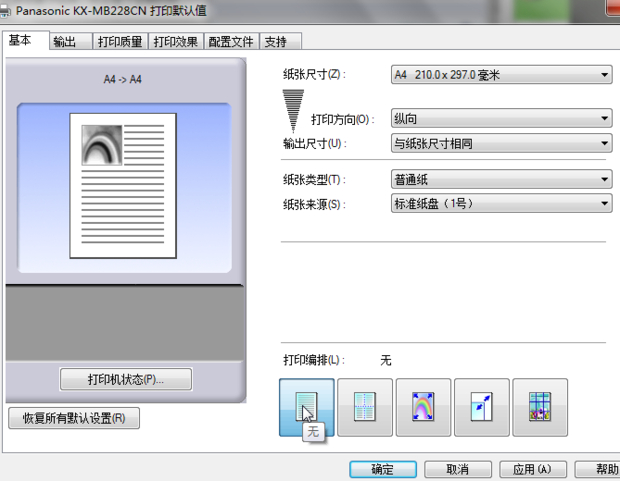620x481 pixels.
Task: Switch to the 打印效果 tab
Action: pyautogui.click(x=176, y=42)
